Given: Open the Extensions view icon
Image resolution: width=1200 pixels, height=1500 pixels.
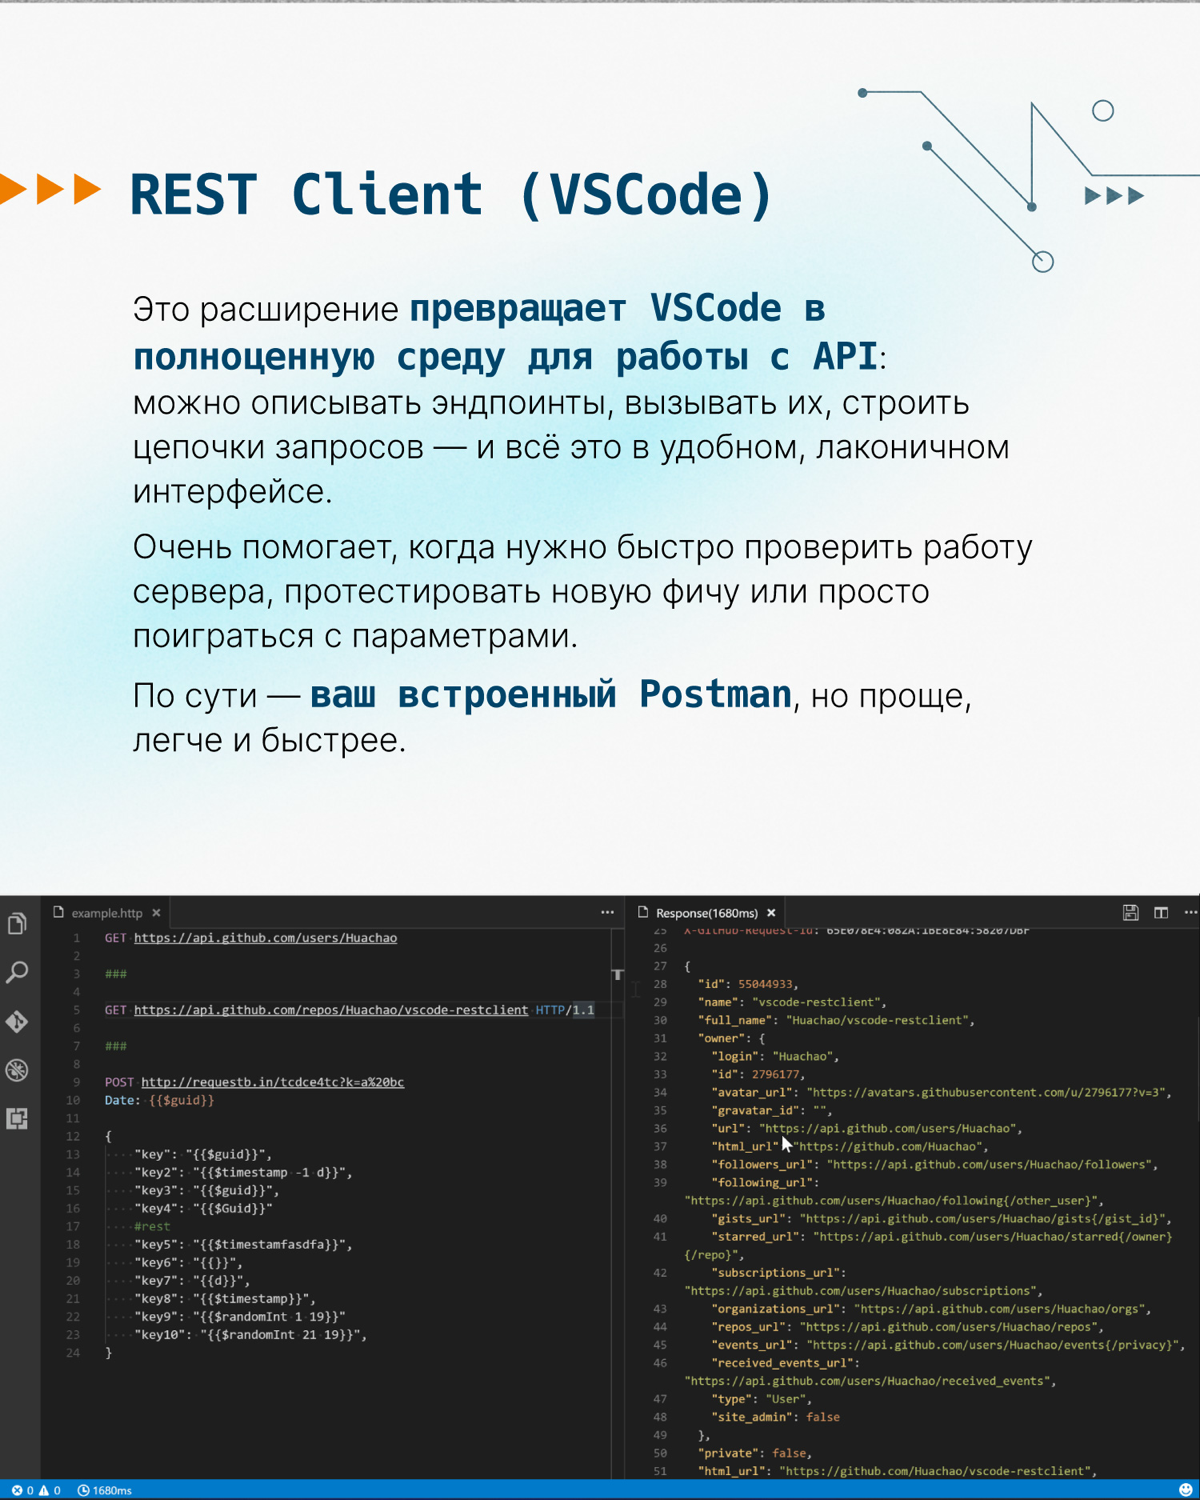Looking at the screenshot, I should pyautogui.click(x=16, y=1120).
